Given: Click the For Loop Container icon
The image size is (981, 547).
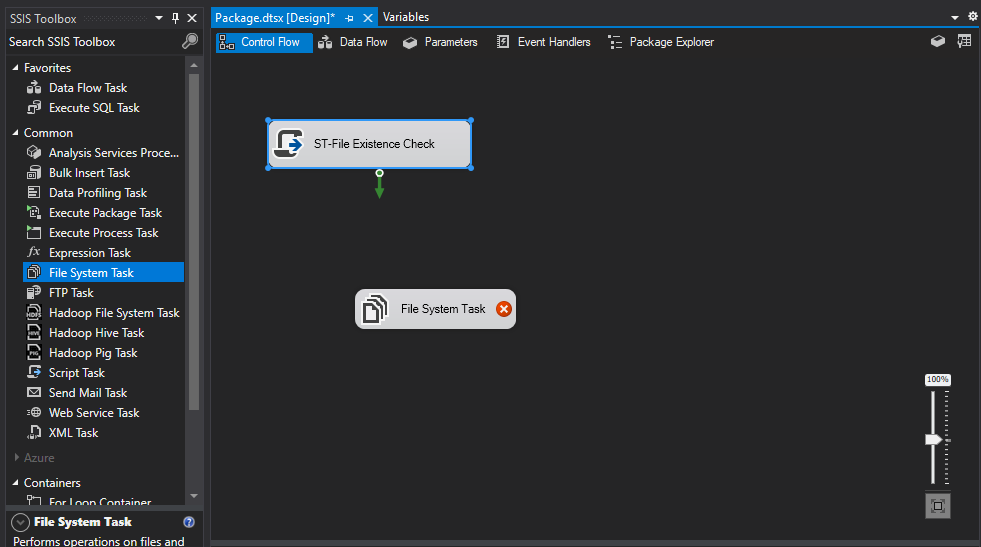Looking at the screenshot, I should tap(34, 501).
